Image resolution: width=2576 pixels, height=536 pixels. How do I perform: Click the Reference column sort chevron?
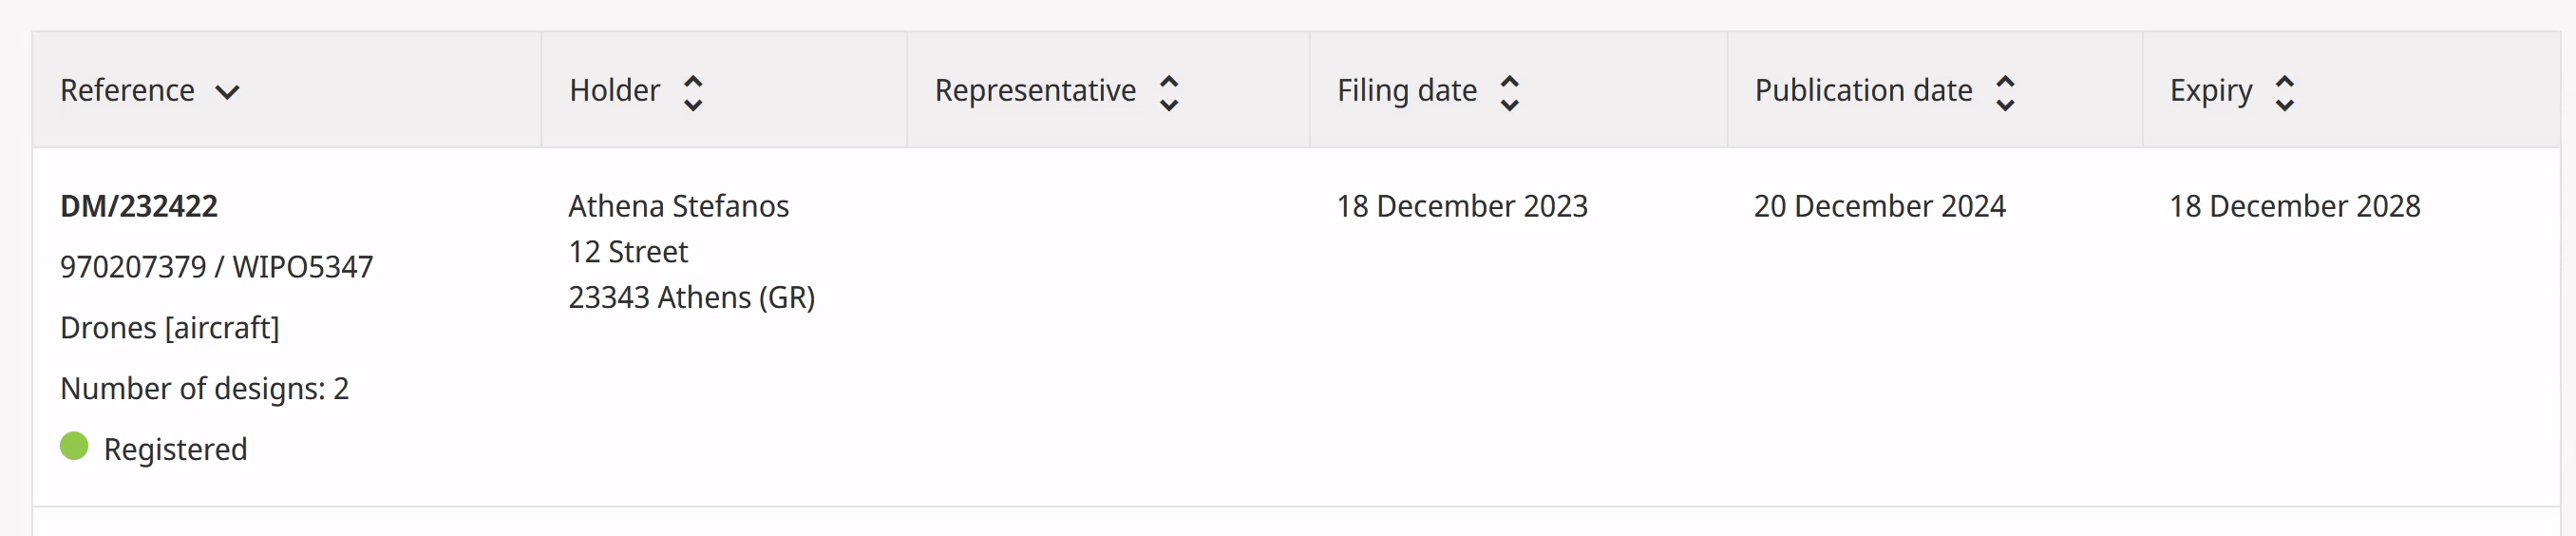(x=228, y=93)
